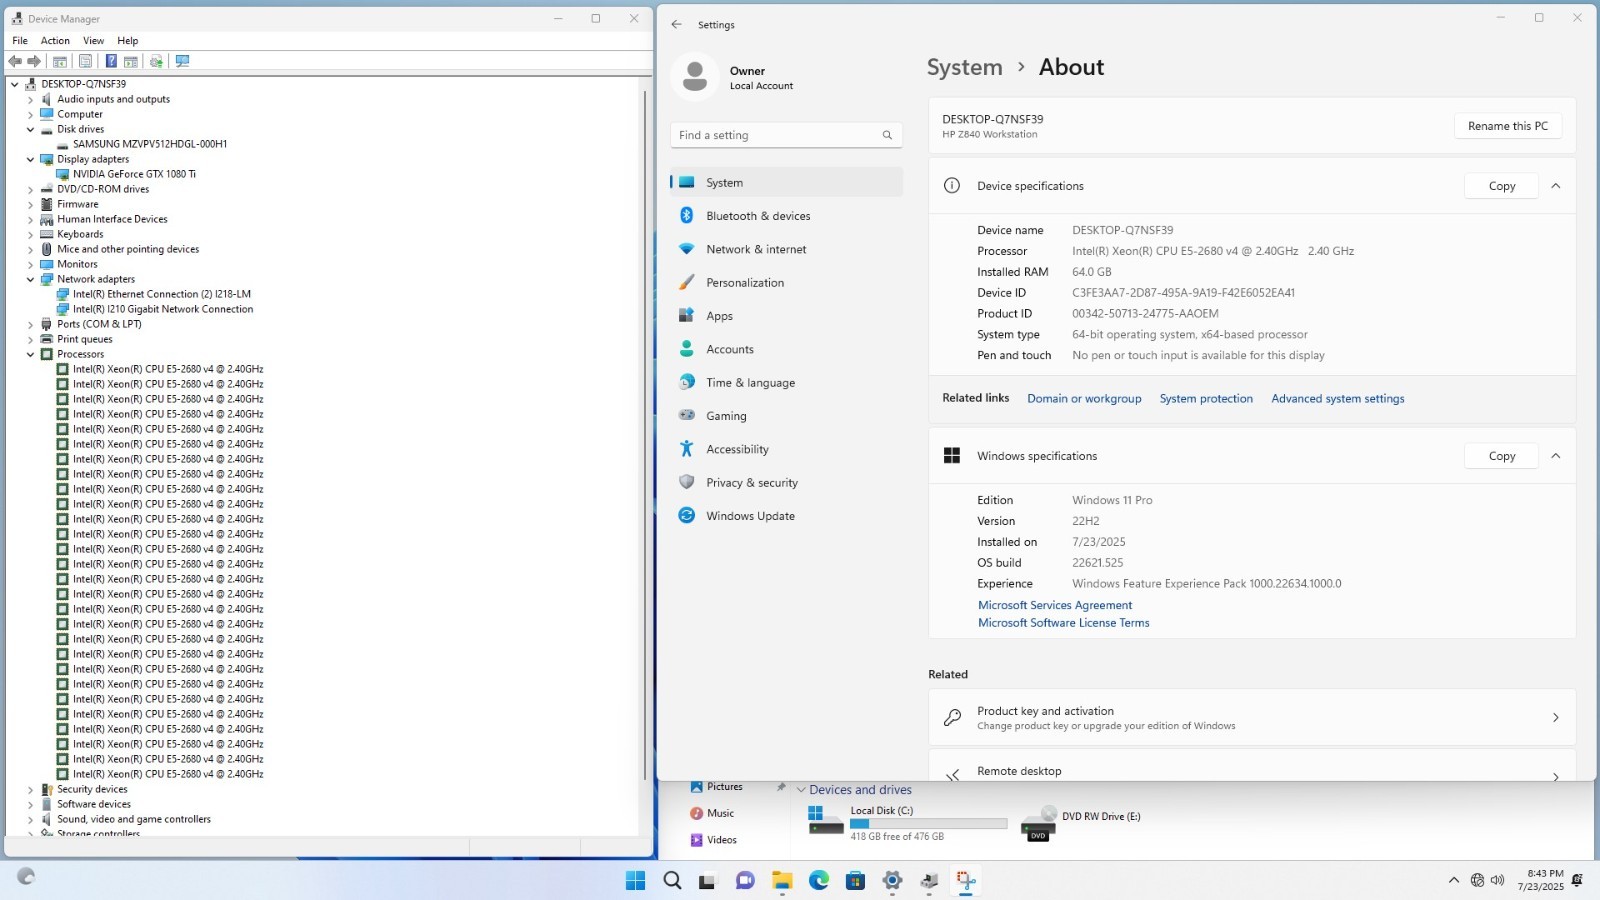Open Advanced system settings link
Viewport: 1600px width, 900px height.
[x=1338, y=398]
